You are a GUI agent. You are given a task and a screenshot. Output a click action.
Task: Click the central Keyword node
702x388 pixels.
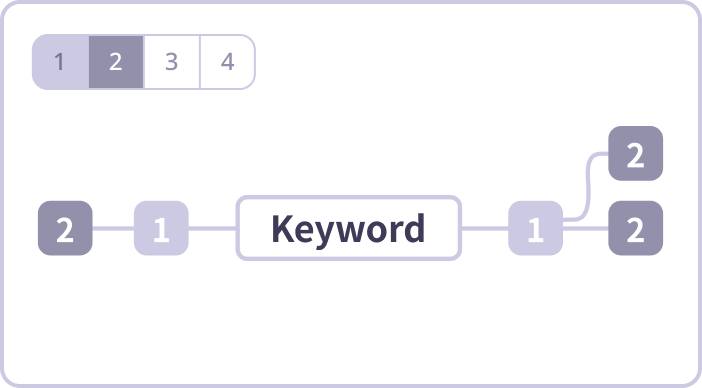tap(349, 228)
